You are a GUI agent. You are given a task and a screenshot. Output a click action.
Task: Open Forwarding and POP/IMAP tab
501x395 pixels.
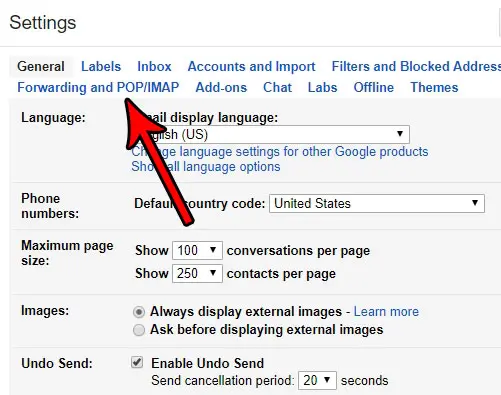click(x=98, y=87)
